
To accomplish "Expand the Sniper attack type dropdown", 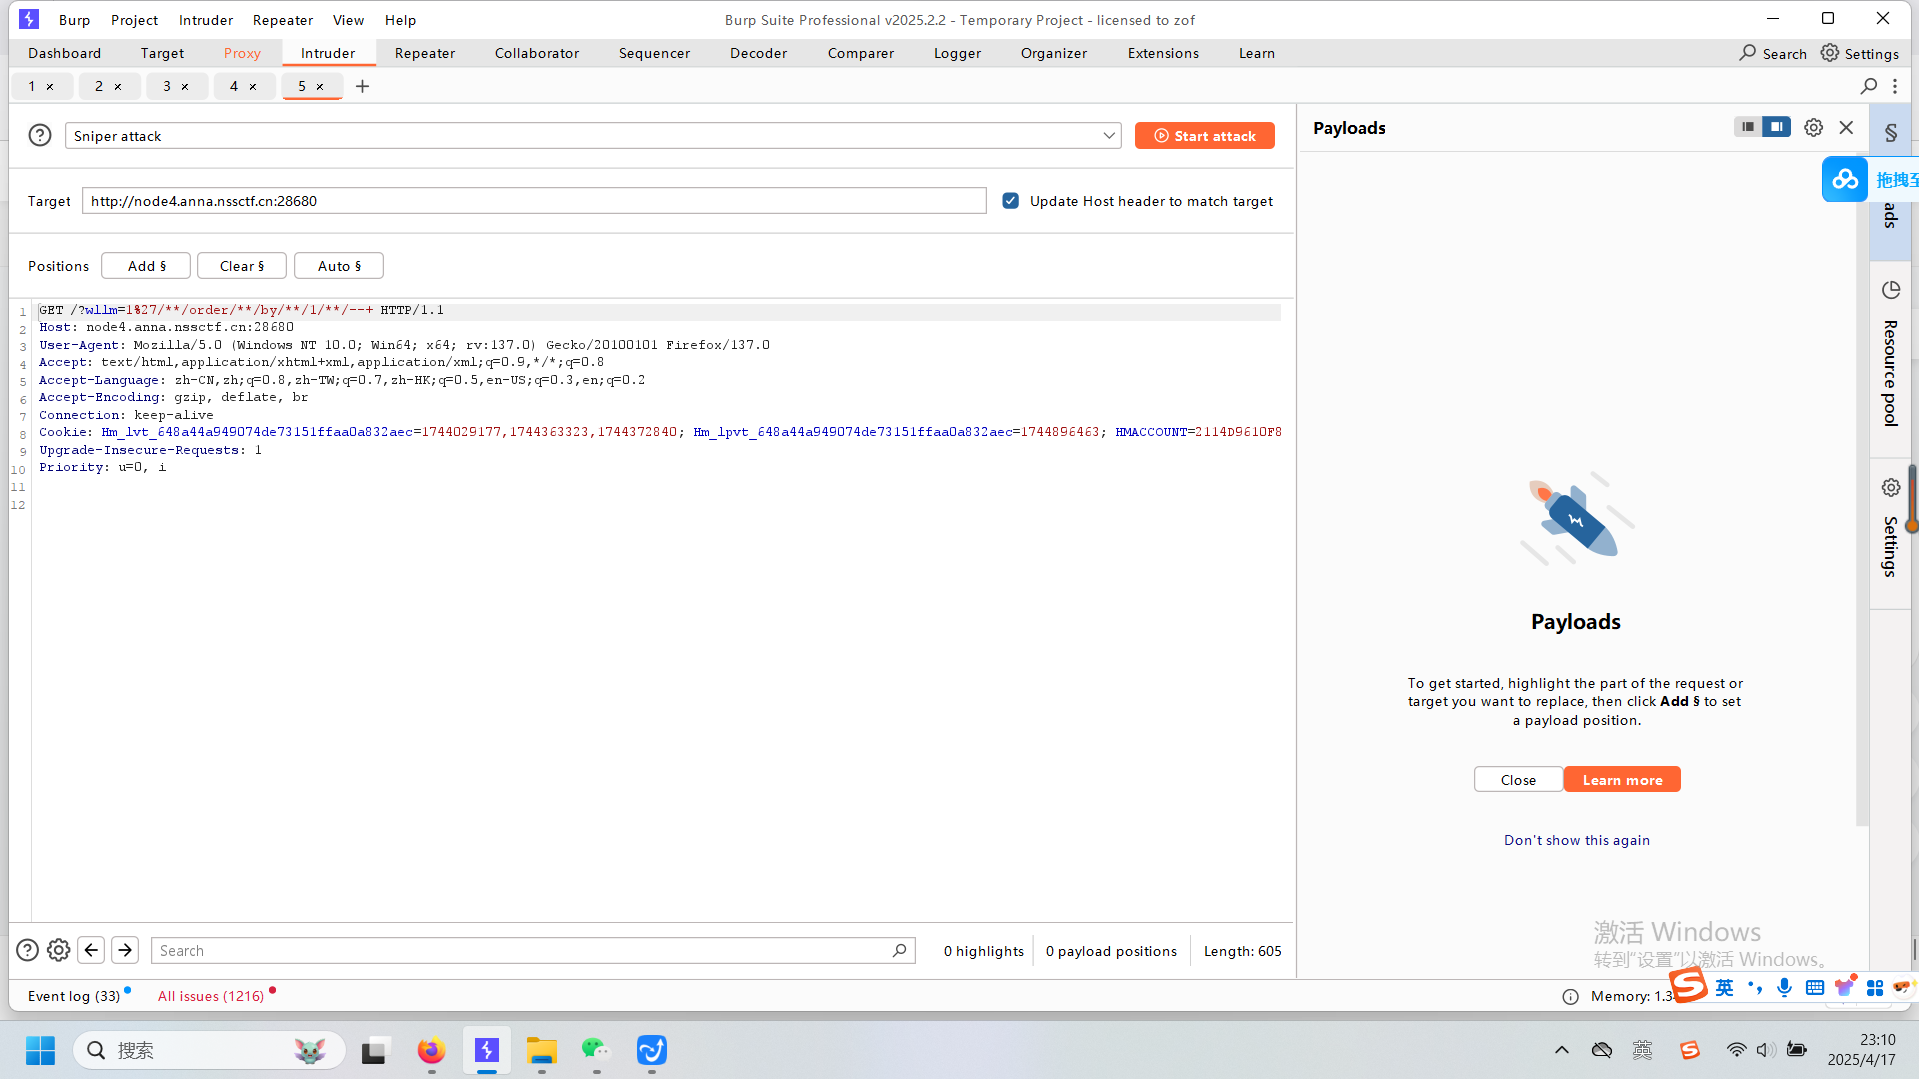I will 1108,136.
